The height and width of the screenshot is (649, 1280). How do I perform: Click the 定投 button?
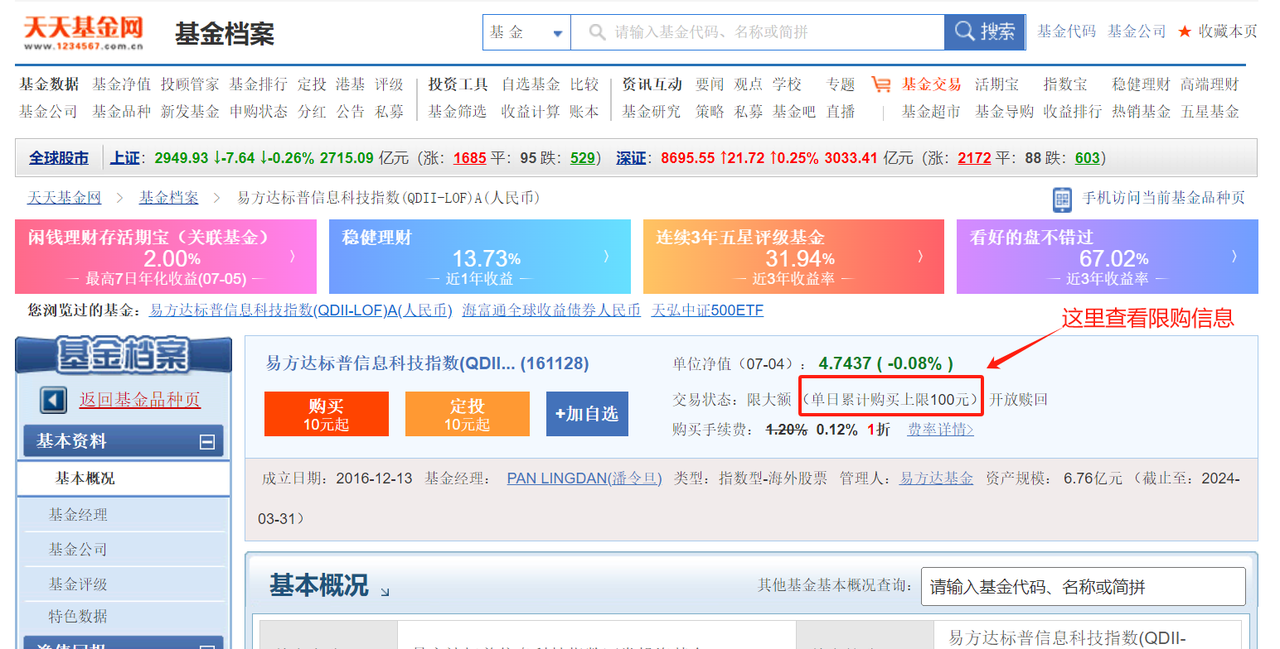click(467, 414)
